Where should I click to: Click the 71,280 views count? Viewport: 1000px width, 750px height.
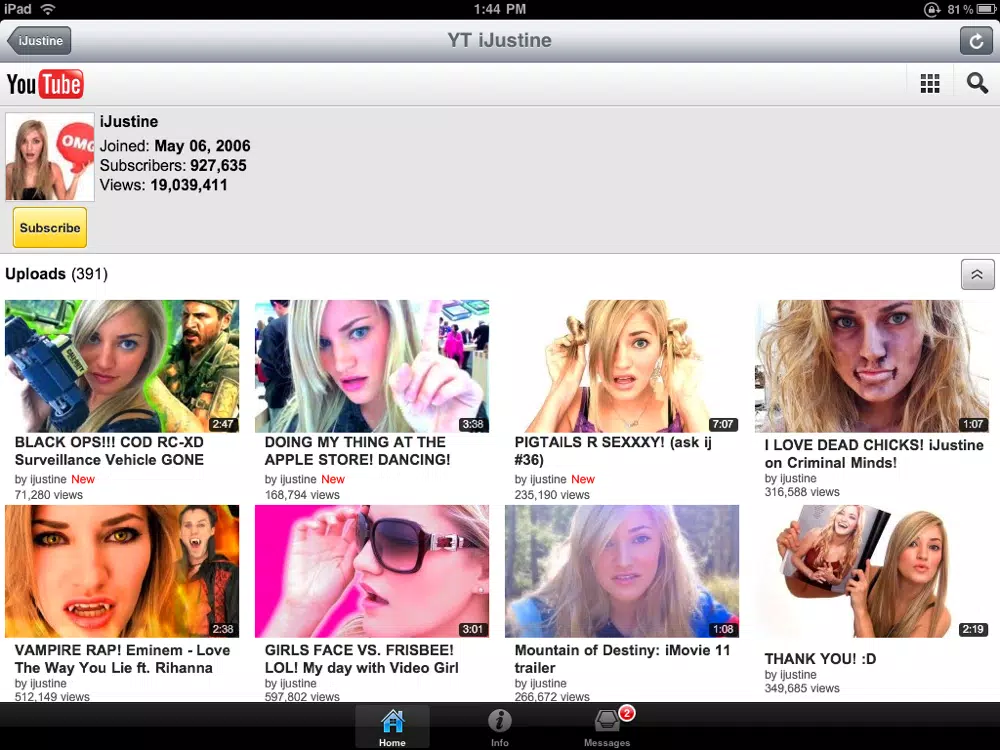pyautogui.click(x=48, y=495)
